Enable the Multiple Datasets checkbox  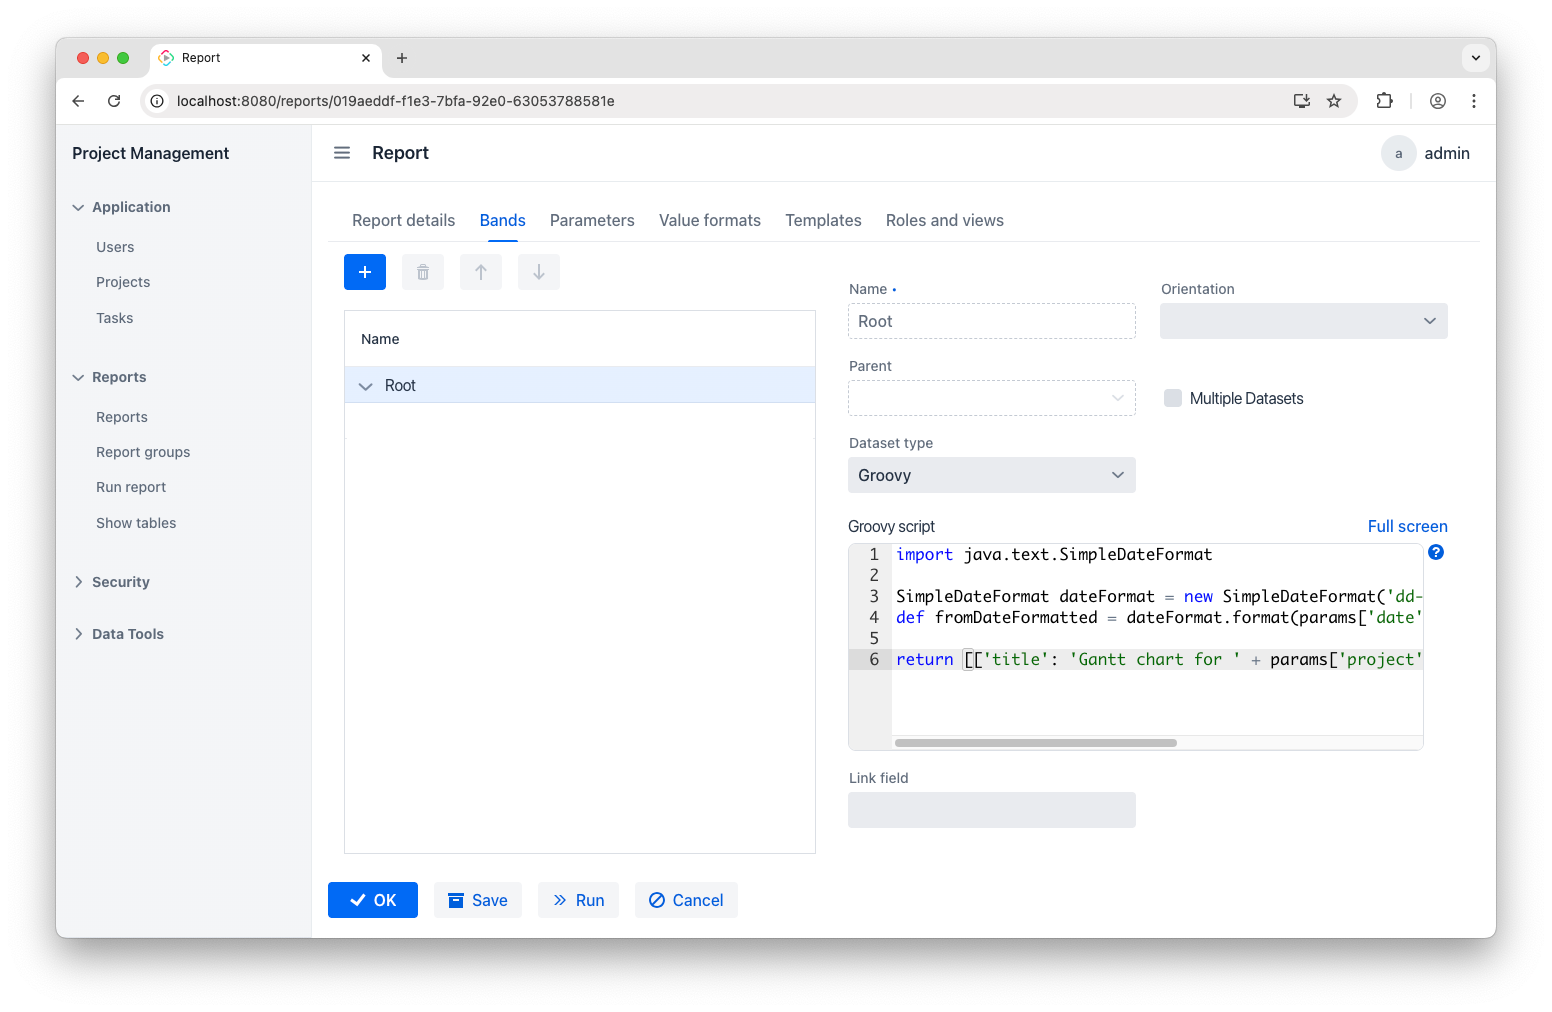click(1173, 398)
